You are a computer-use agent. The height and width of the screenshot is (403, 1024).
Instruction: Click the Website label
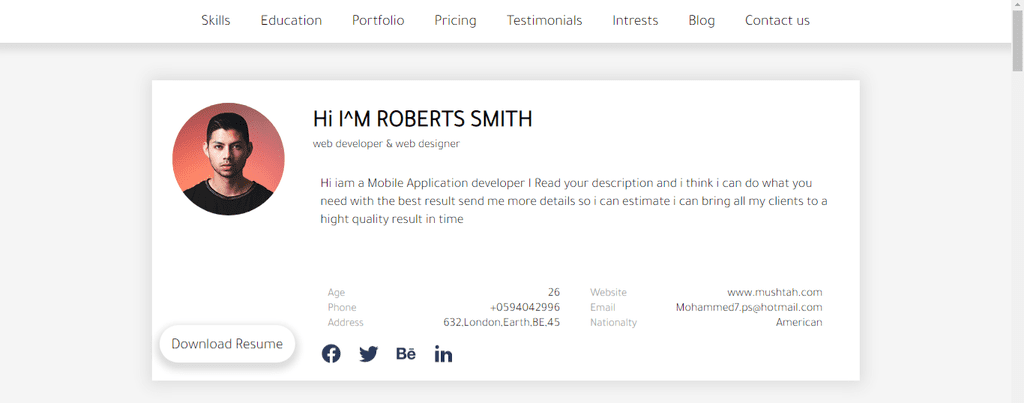pos(608,292)
